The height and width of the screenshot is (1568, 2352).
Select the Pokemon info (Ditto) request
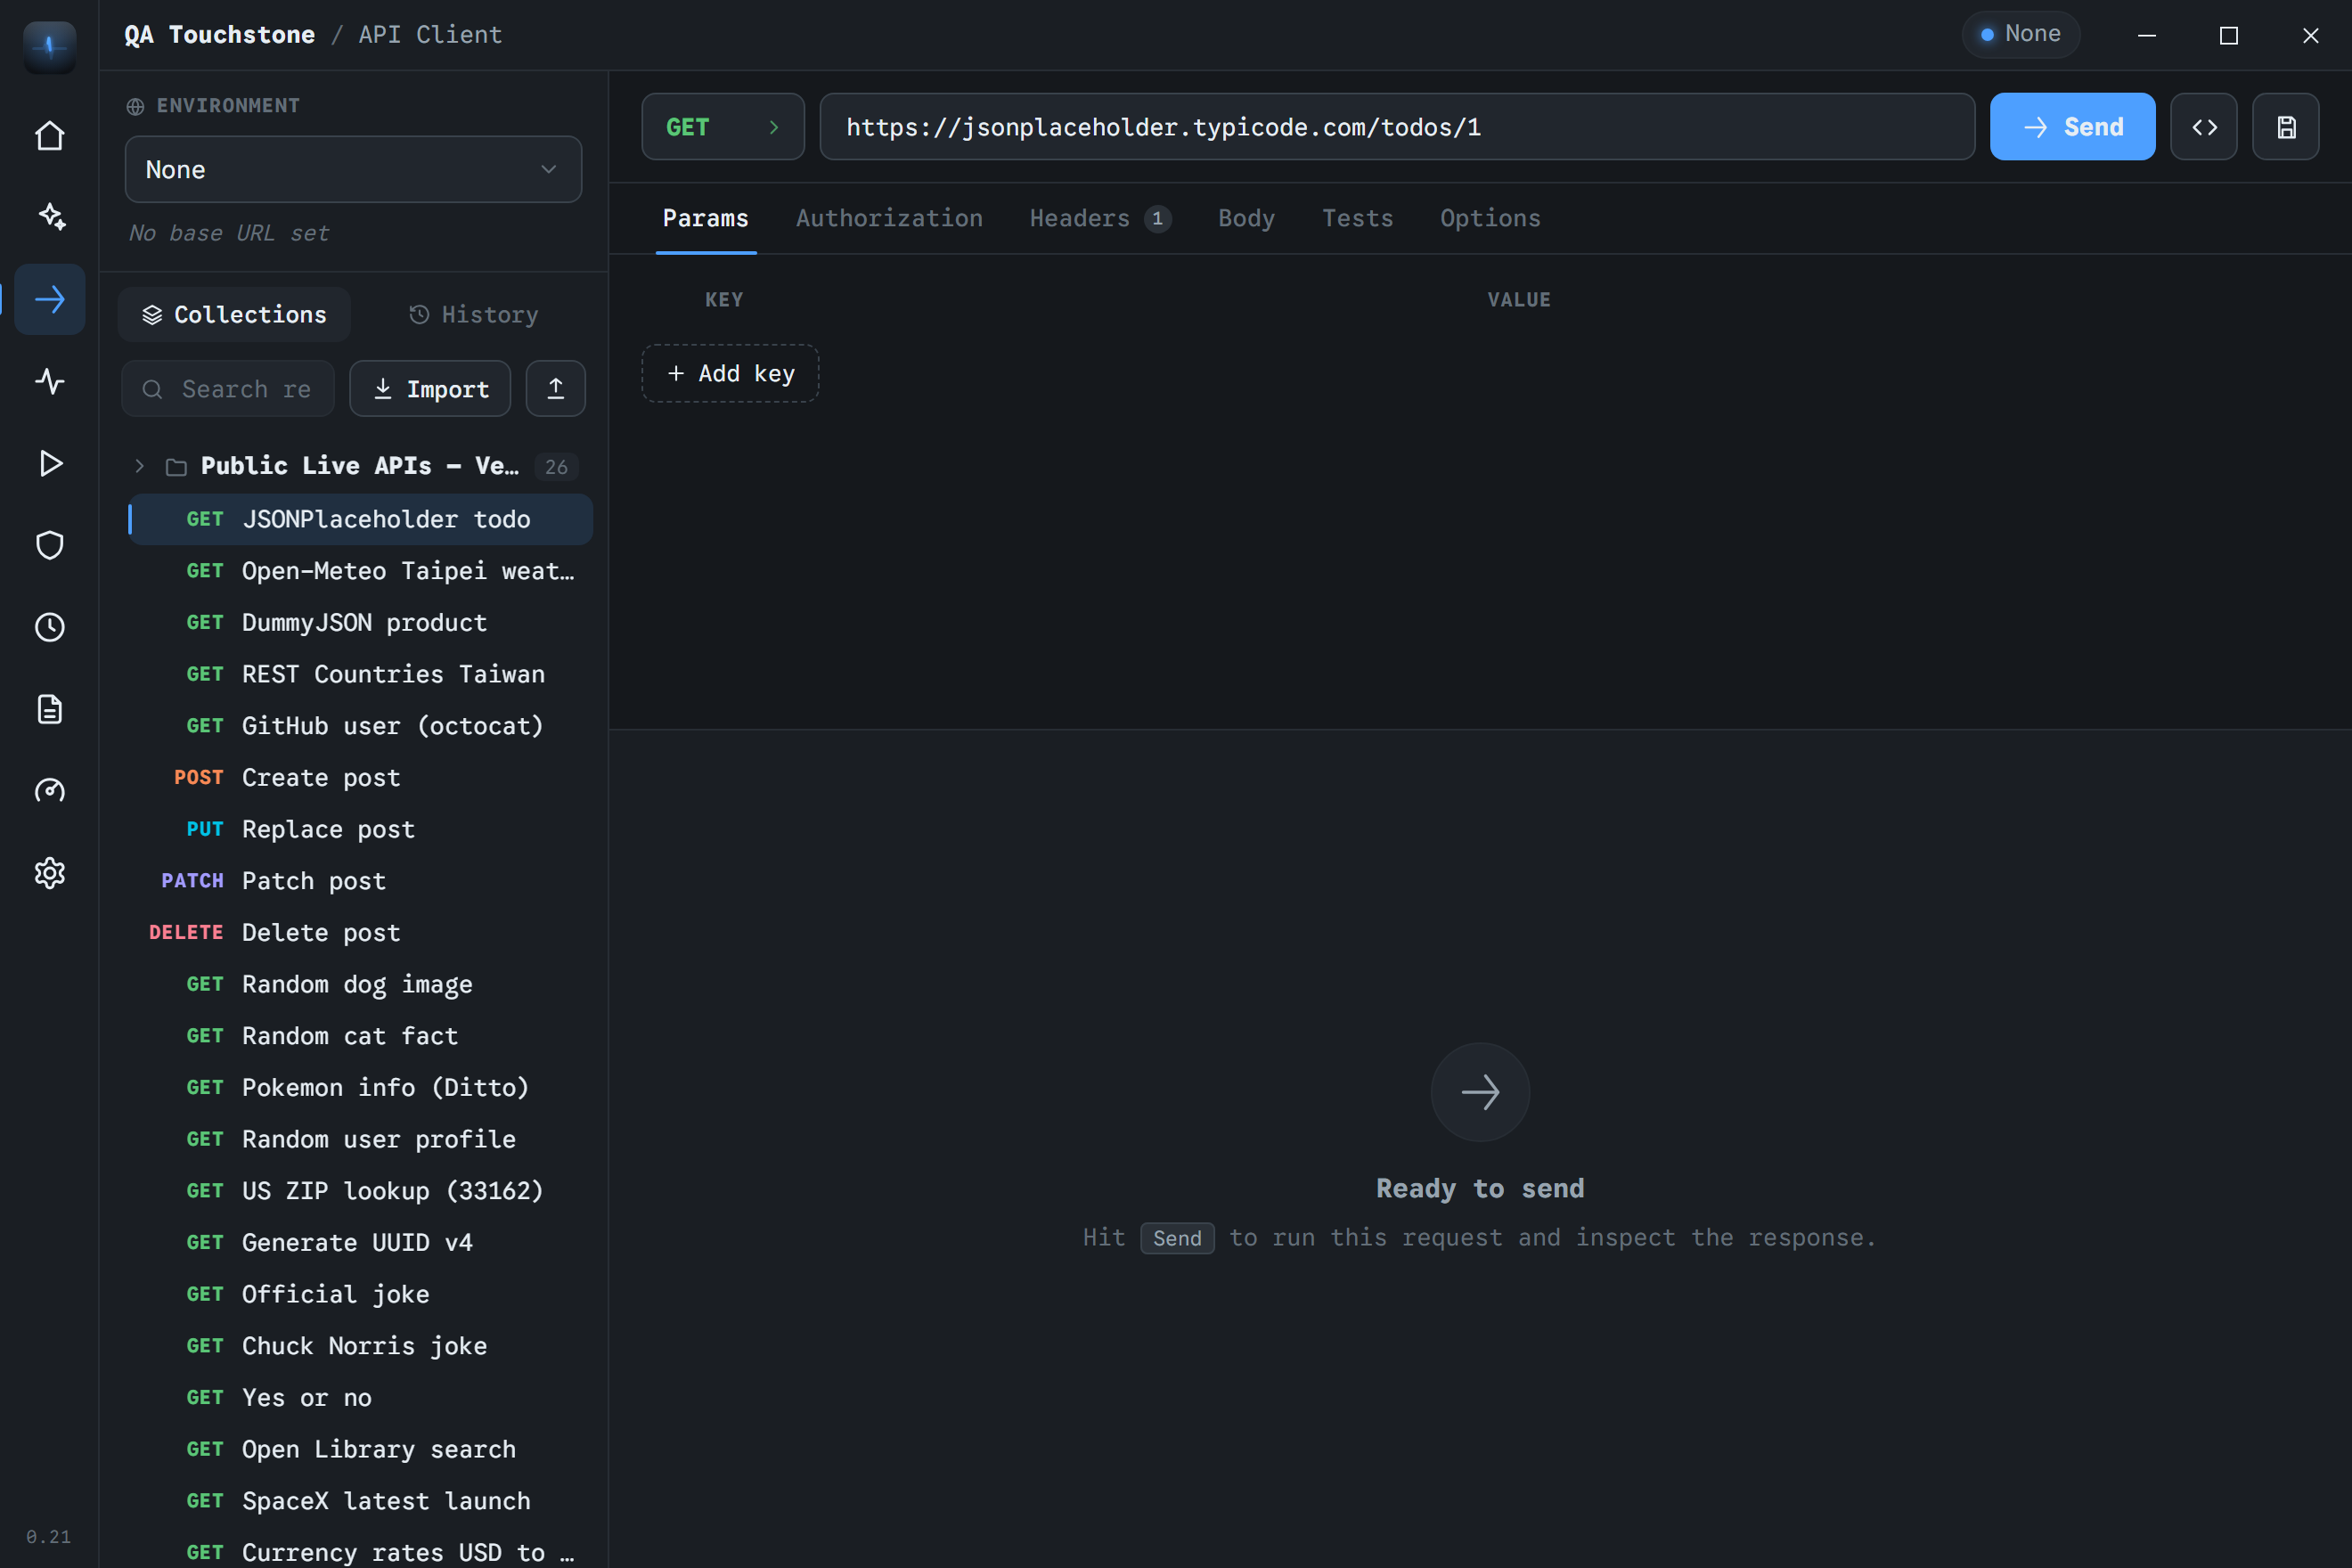point(361,1087)
